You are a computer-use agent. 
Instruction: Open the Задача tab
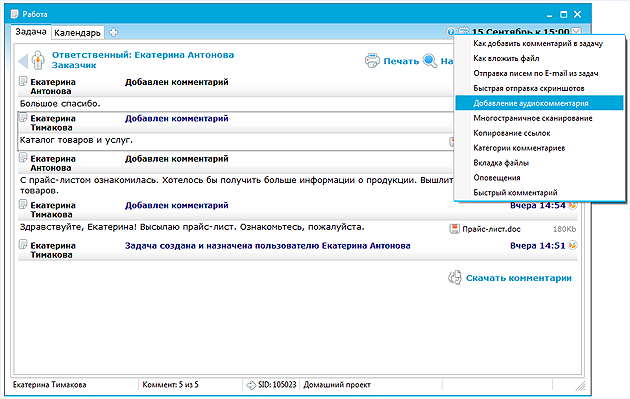[x=31, y=32]
